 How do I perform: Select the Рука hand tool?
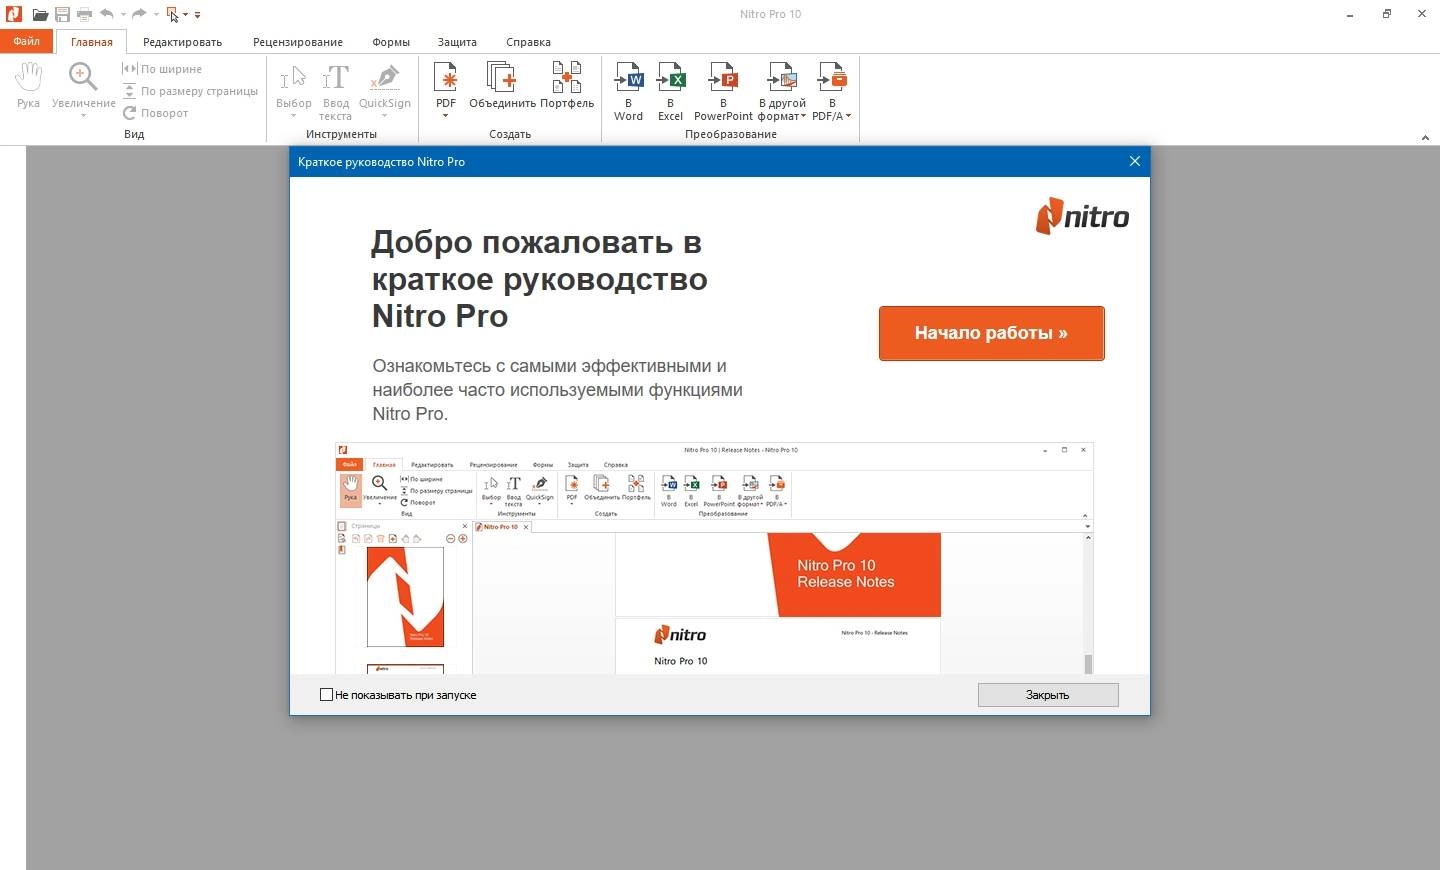pyautogui.click(x=29, y=85)
